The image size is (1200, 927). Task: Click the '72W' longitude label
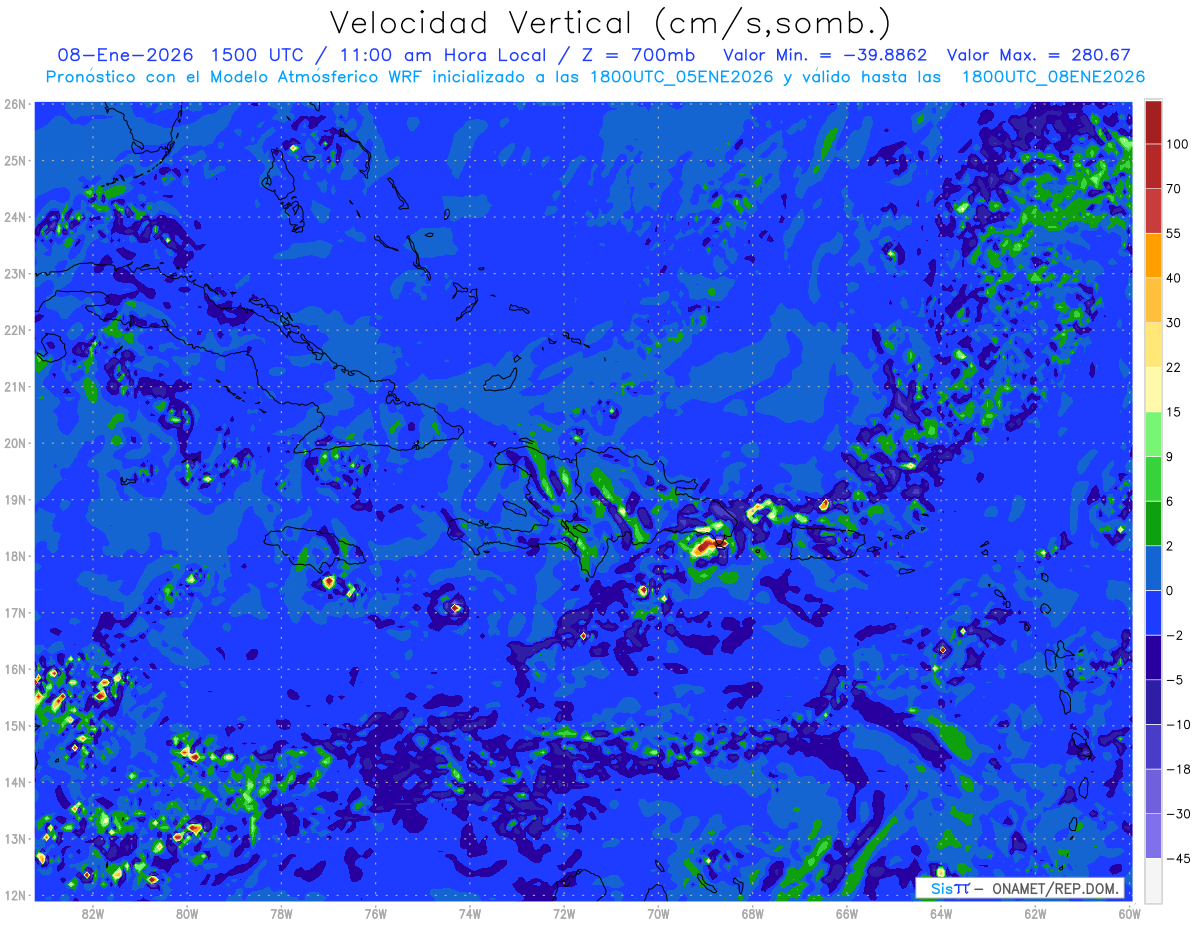[x=564, y=912]
